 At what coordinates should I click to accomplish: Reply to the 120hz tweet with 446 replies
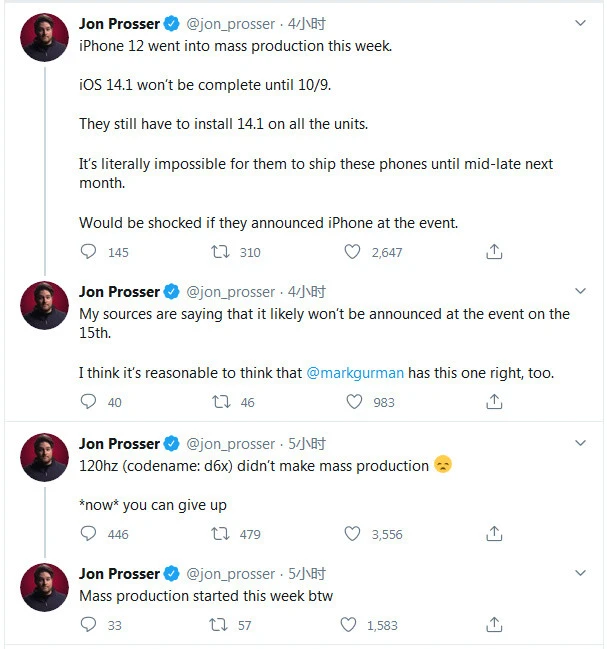click(x=89, y=534)
